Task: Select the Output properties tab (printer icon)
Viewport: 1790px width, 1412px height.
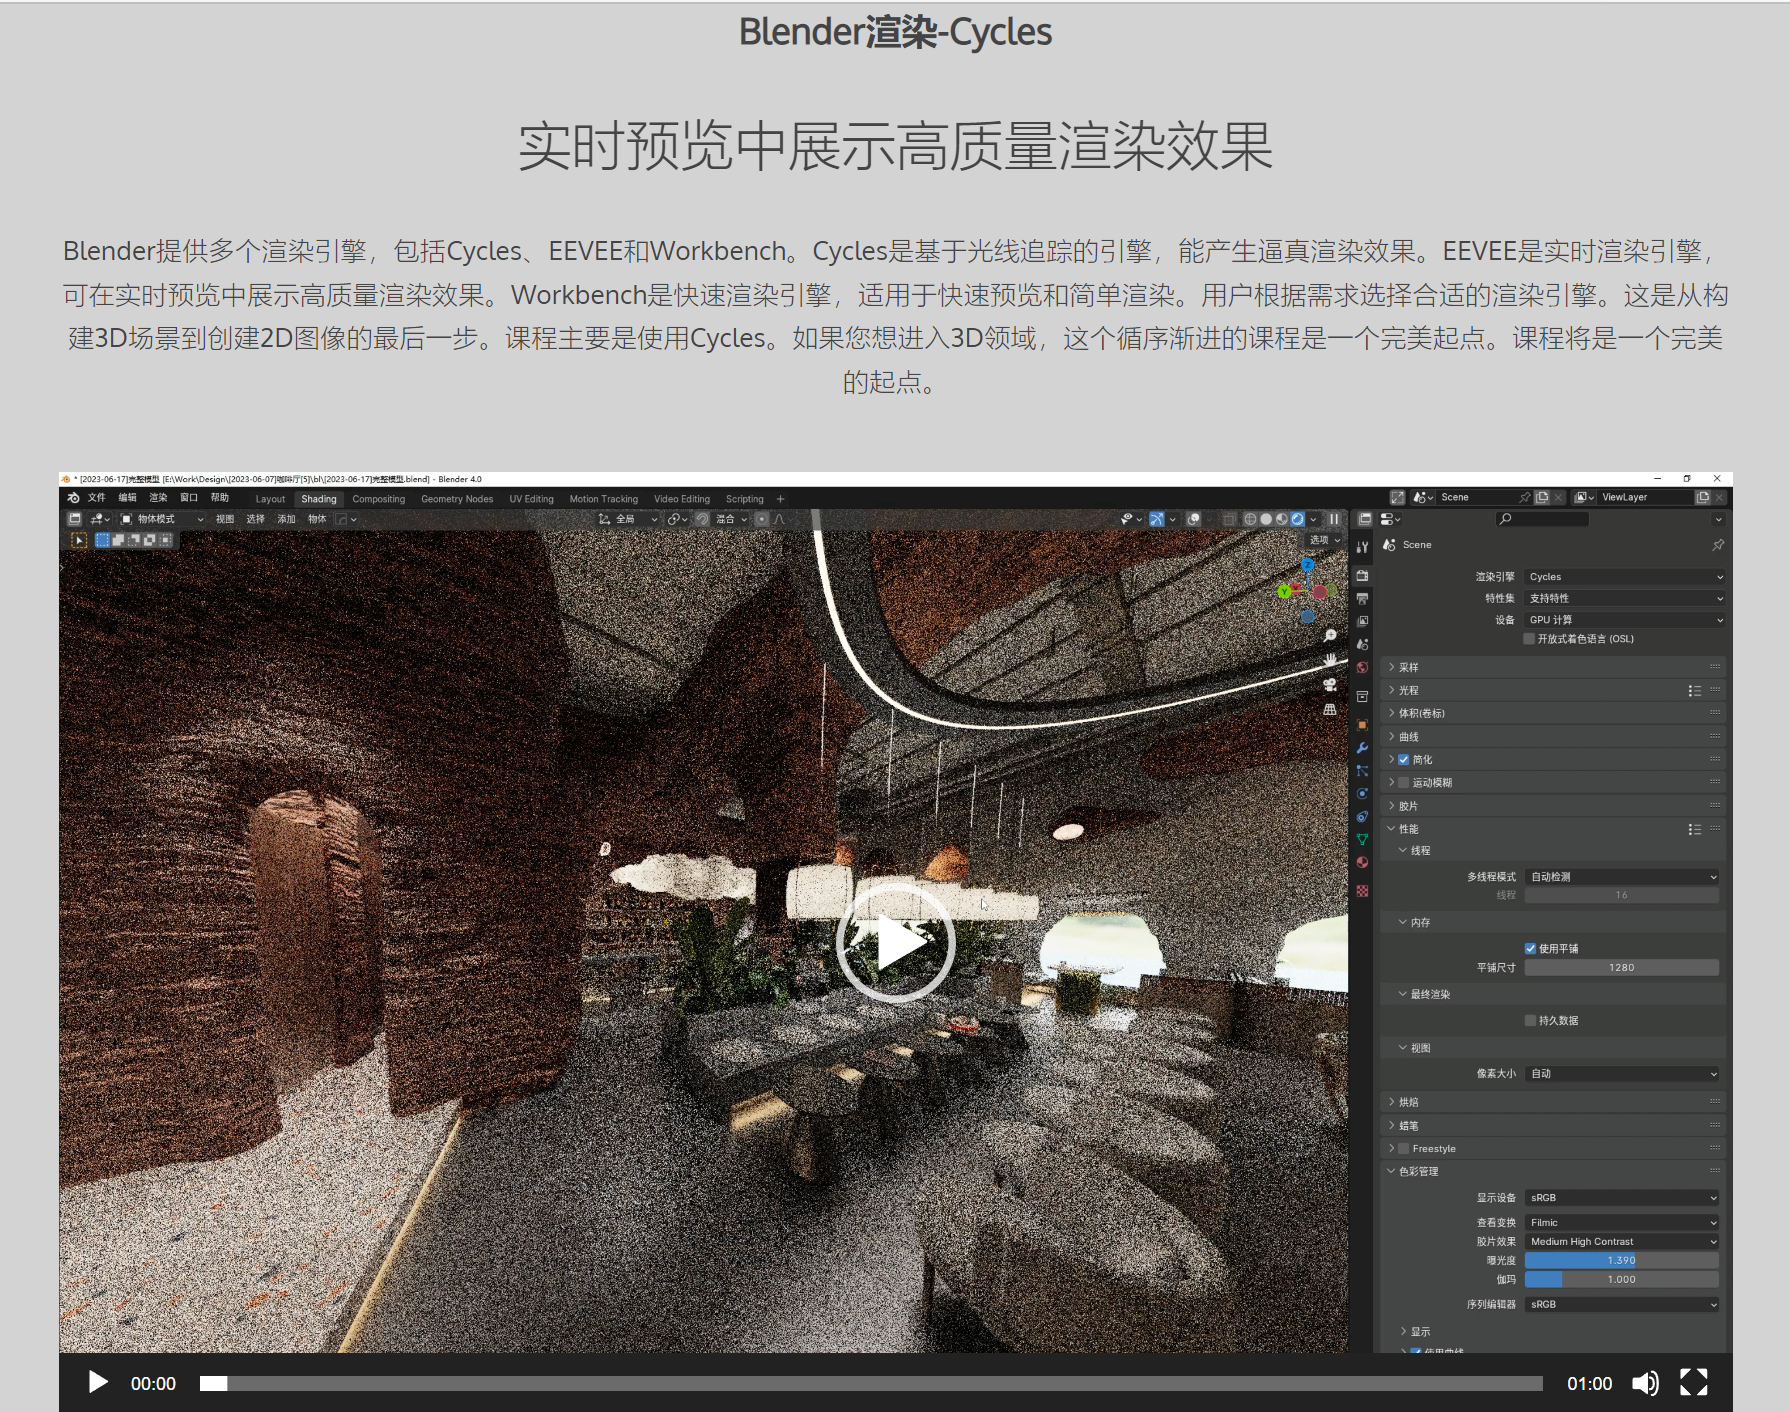Action: click(x=1362, y=598)
